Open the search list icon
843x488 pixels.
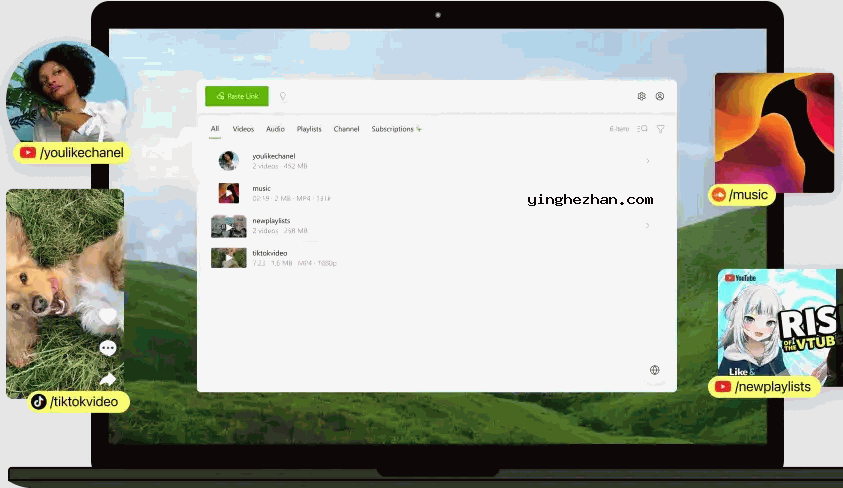coord(642,129)
